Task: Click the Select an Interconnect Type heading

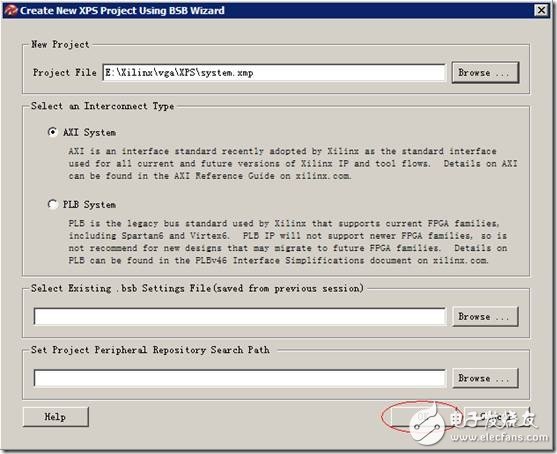Action: pos(102,106)
